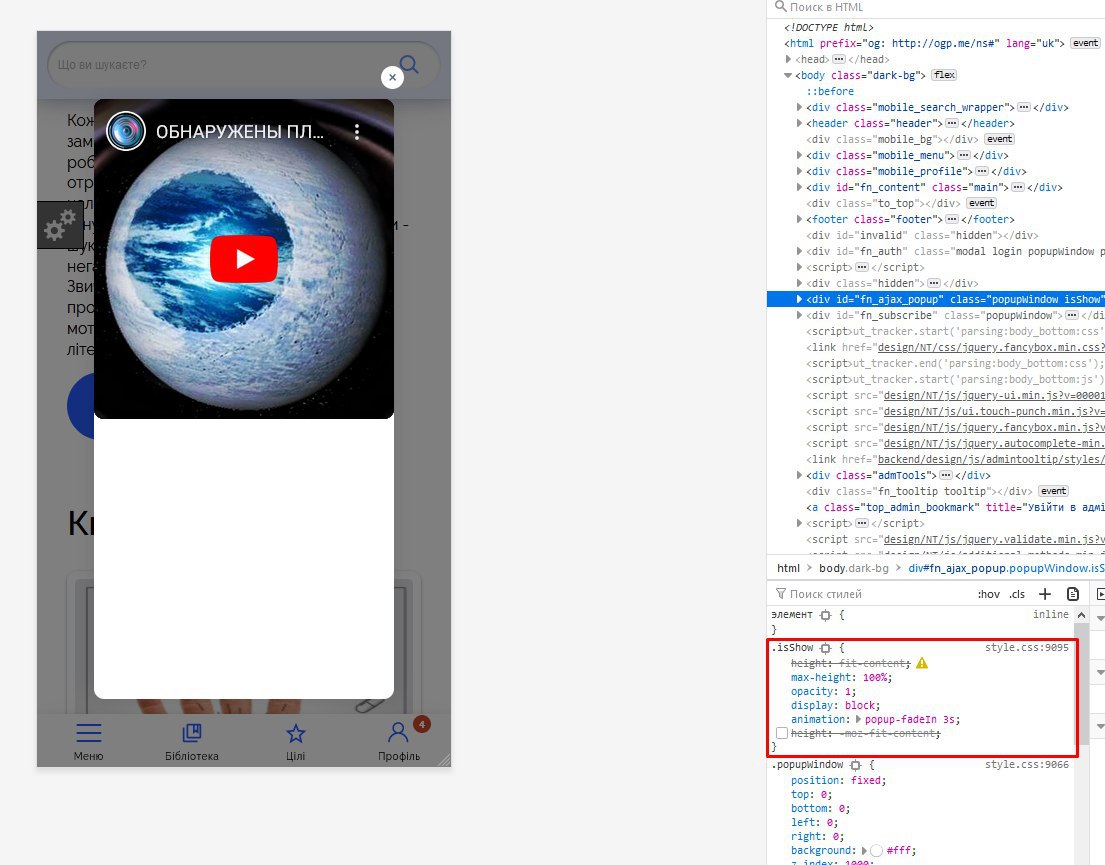The width and height of the screenshot is (1105, 865).
Task: Expand the background shorthand property
Action: (864, 851)
